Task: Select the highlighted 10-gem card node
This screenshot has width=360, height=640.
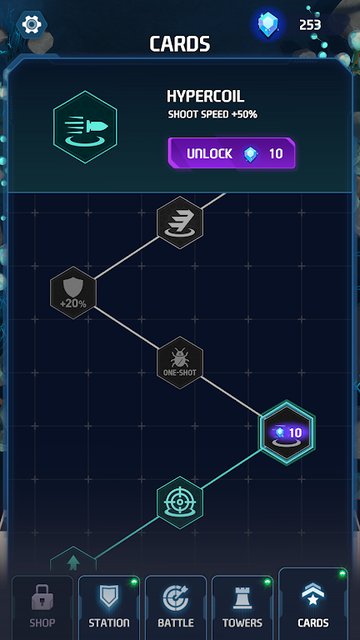Action: (x=287, y=432)
